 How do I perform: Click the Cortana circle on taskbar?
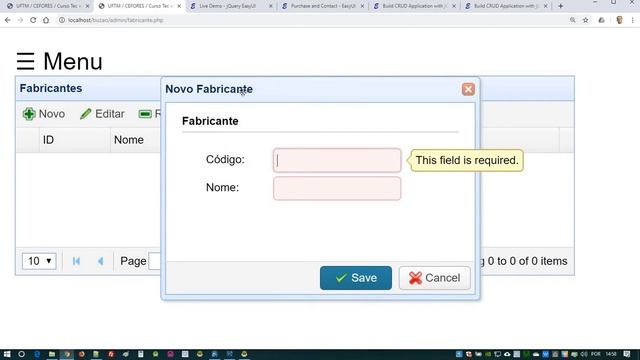click(x=22, y=354)
